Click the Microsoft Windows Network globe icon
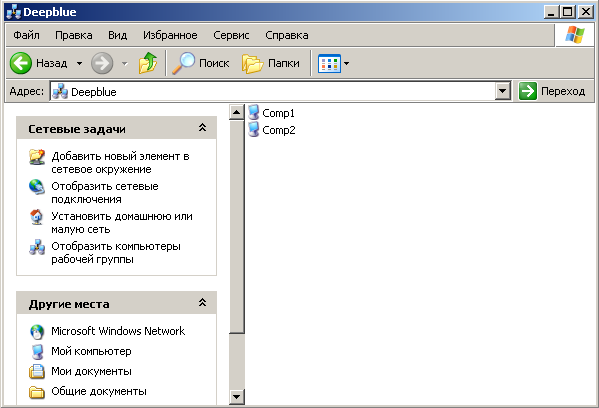 pyautogui.click(x=37, y=332)
